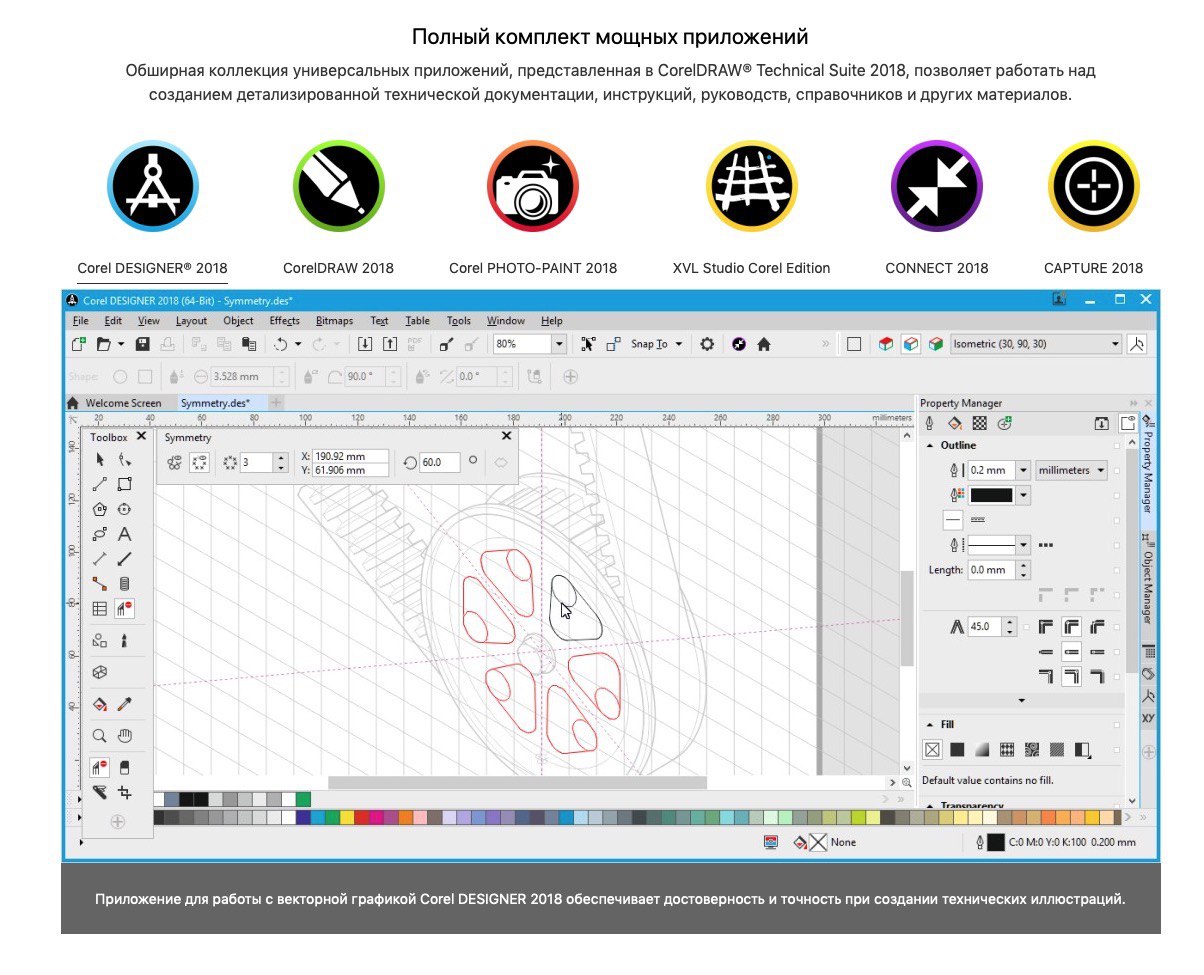Image resolution: width=1204 pixels, height=975 pixels.
Task: Open the XVL Studio Corel Edition tab
Action: tap(752, 268)
